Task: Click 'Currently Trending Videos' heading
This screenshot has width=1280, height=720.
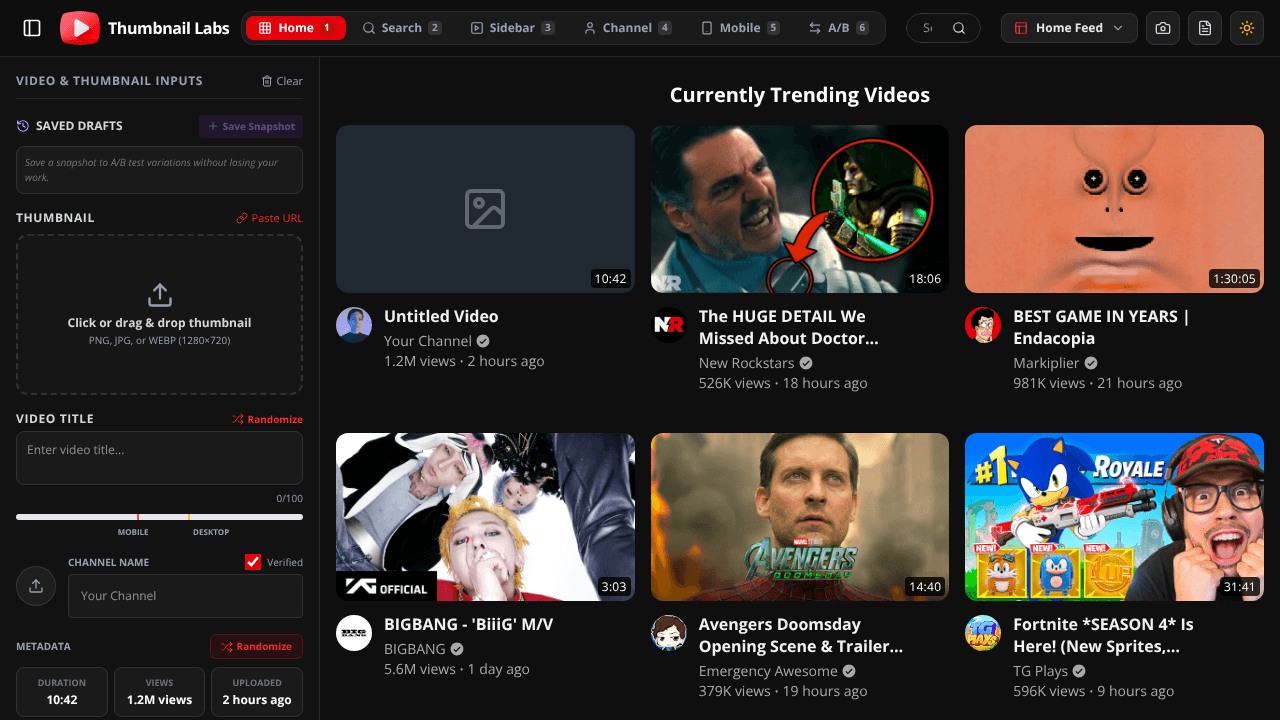Action: (x=800, y=95)
